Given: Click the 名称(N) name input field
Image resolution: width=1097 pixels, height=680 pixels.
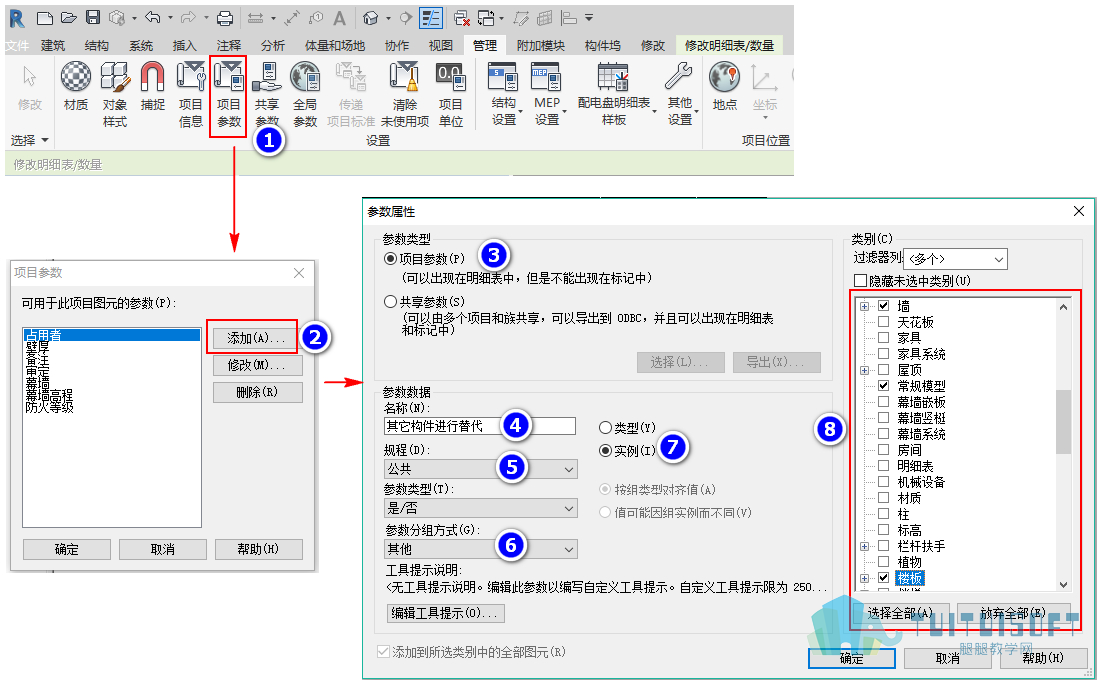Looking at the screenshot, I should click(x=480, y=426).
